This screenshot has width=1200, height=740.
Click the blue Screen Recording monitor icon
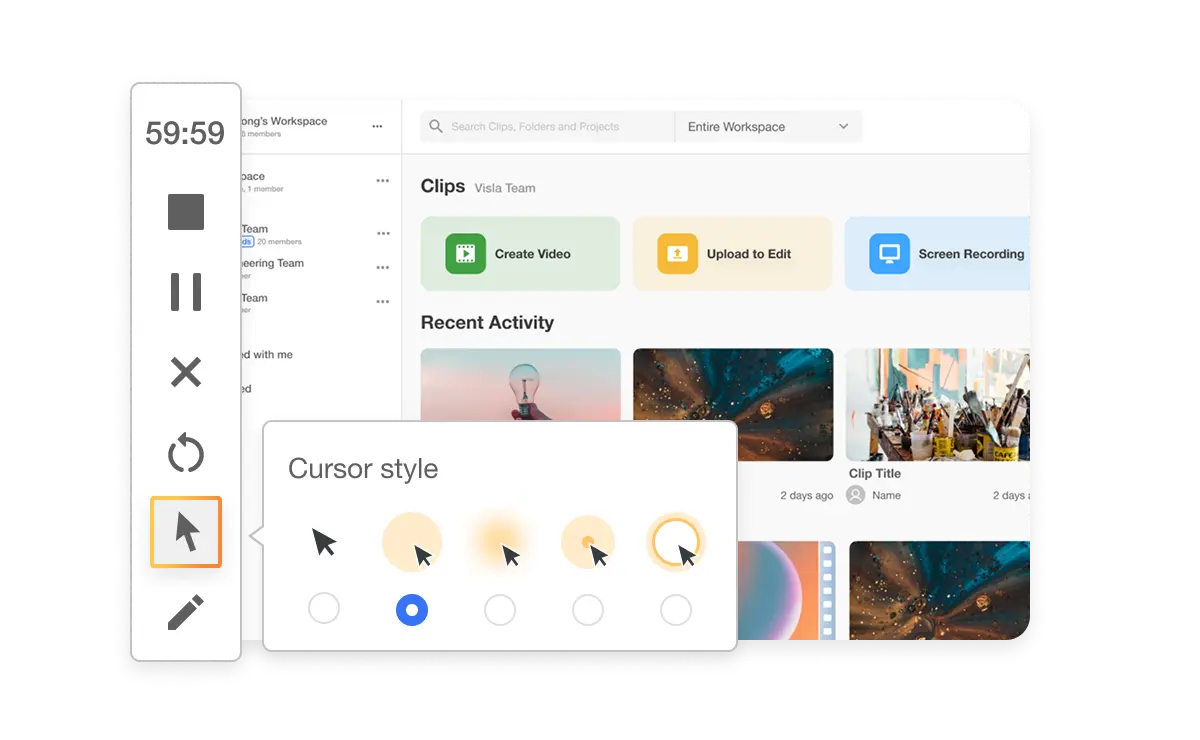pyautogui.click(x=888, y=253)
